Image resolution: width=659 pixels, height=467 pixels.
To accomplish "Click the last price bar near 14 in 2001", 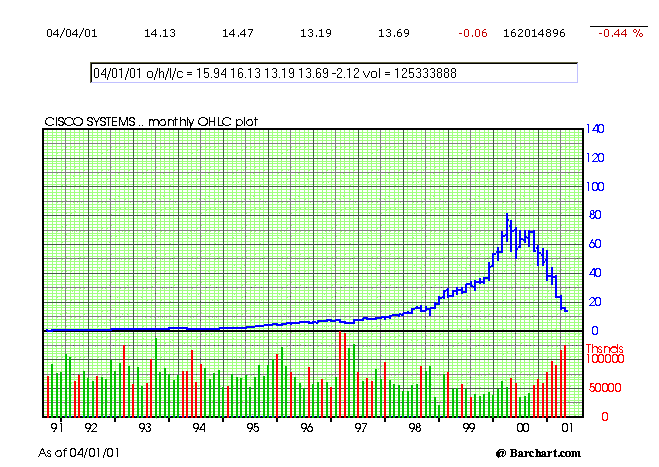I will 566,310.
